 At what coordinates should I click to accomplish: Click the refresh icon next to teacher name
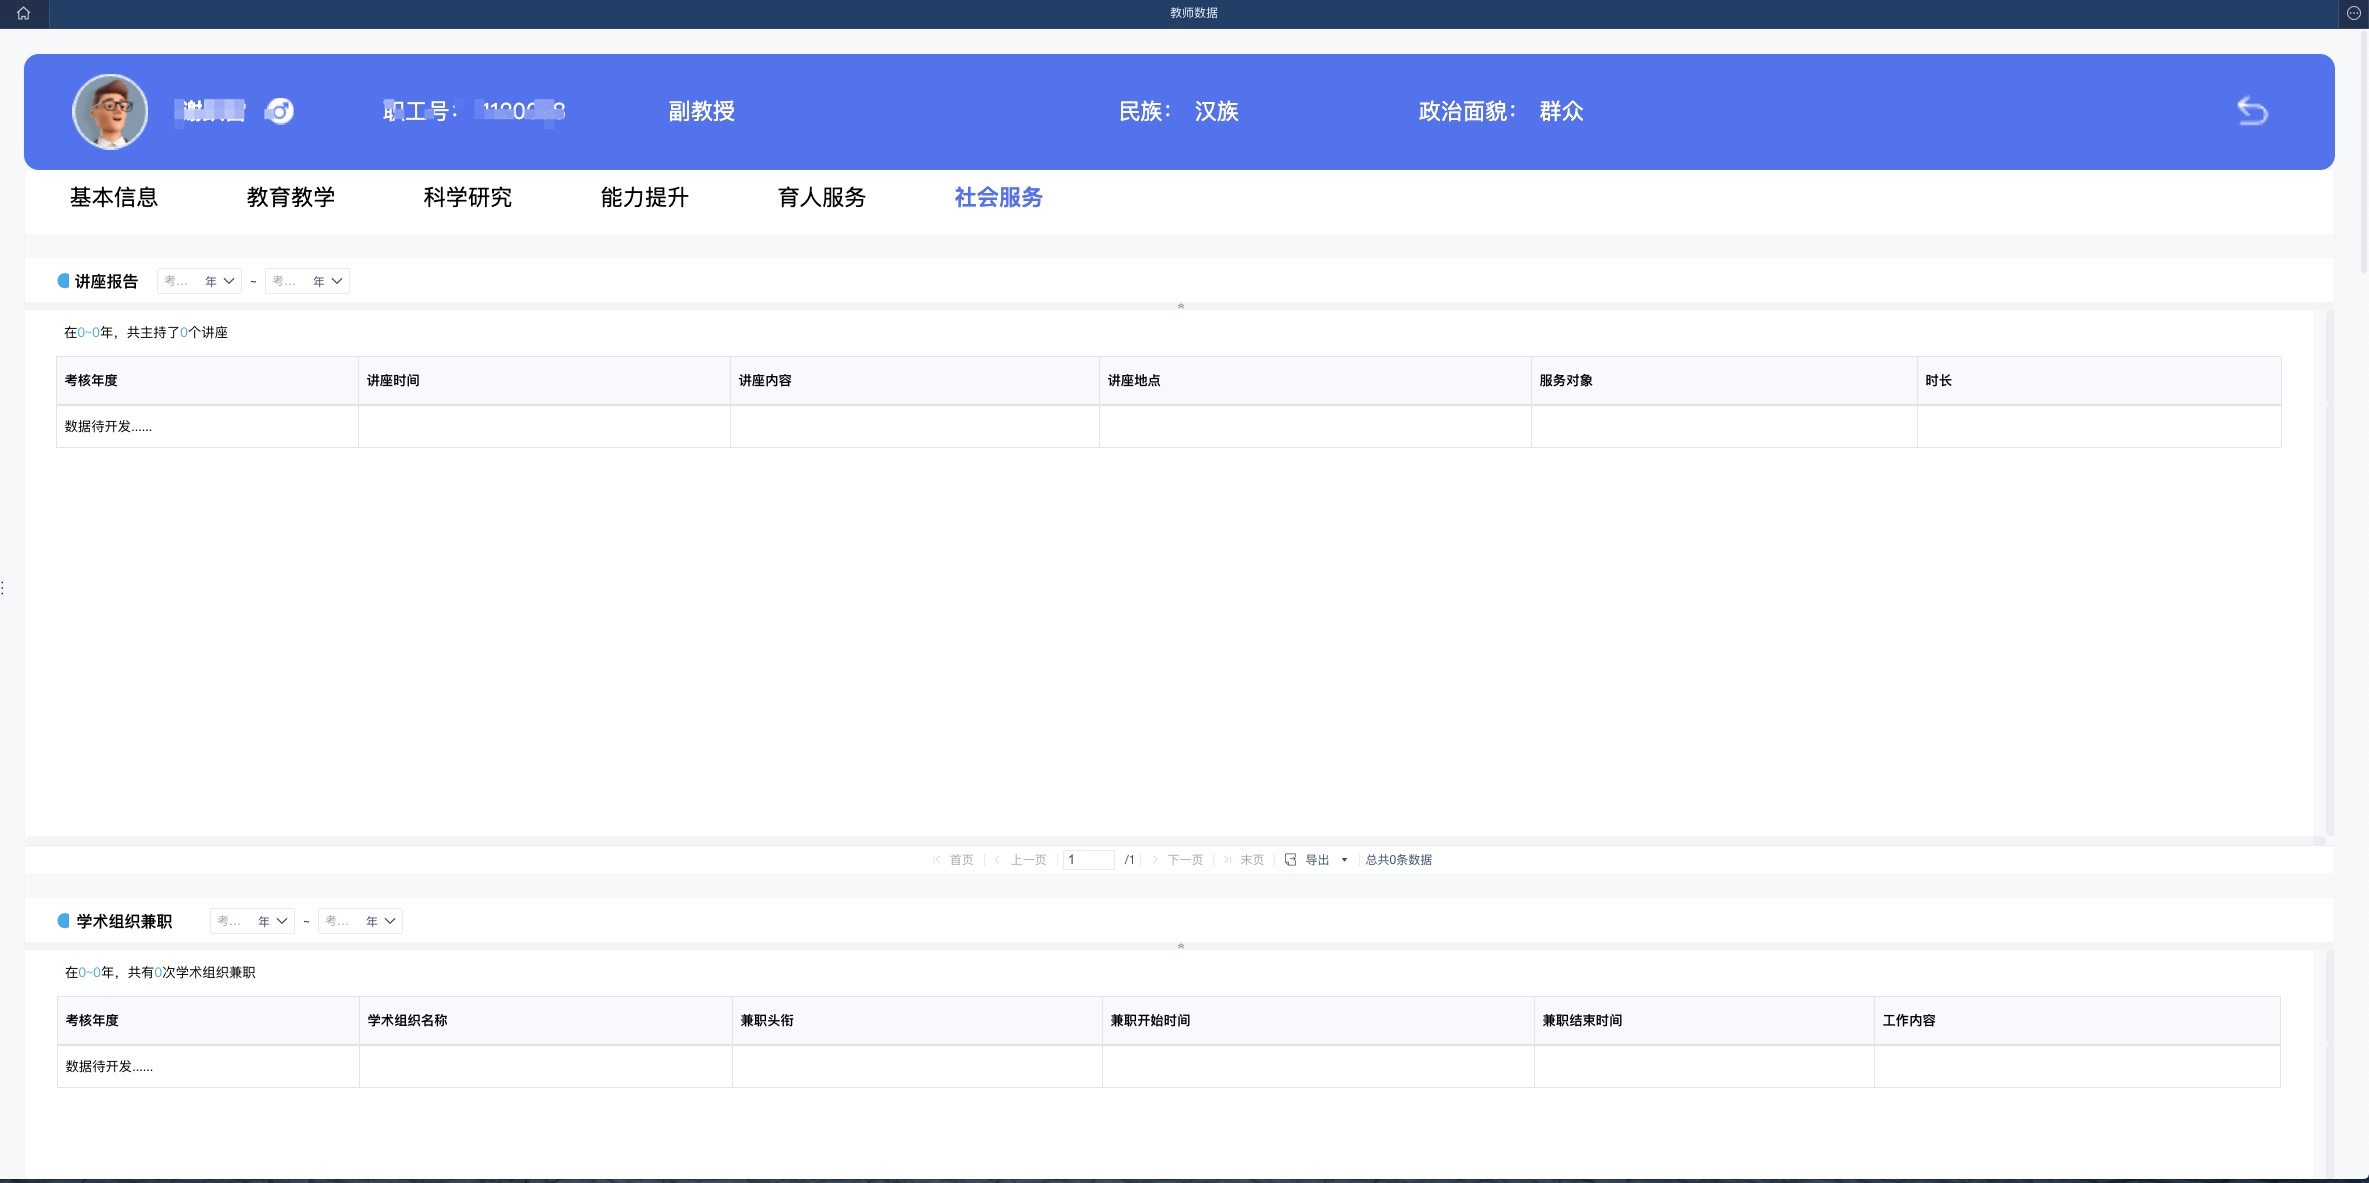(280, 111)
